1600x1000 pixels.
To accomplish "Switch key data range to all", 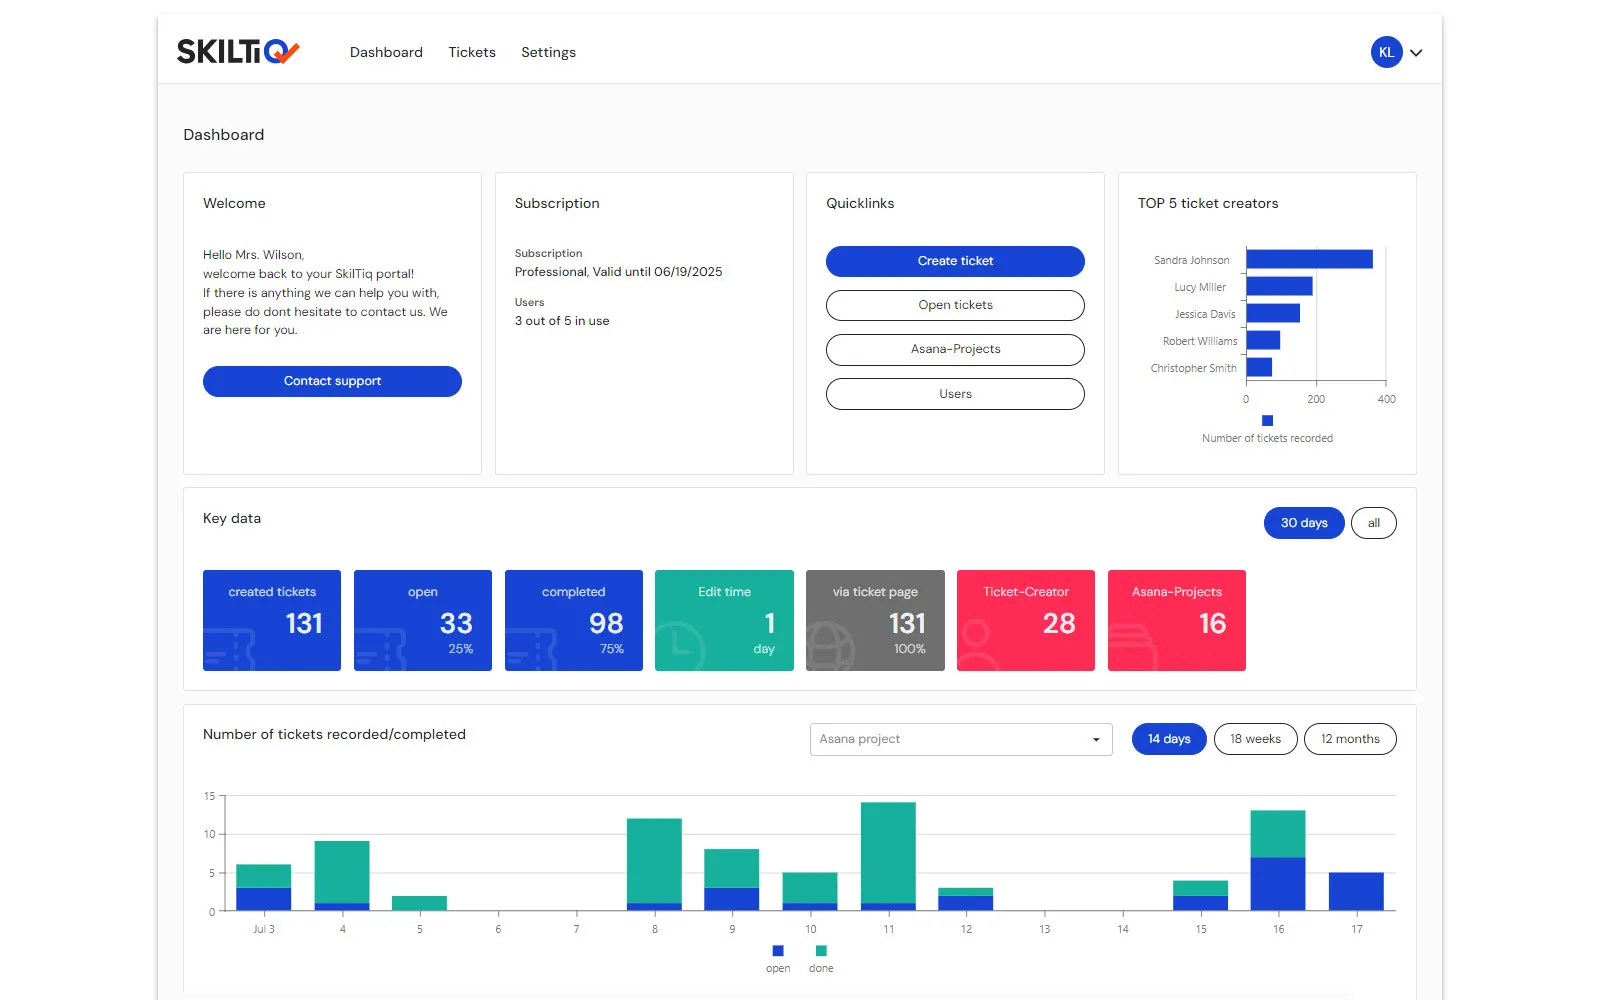I will tap(1373, 523).
